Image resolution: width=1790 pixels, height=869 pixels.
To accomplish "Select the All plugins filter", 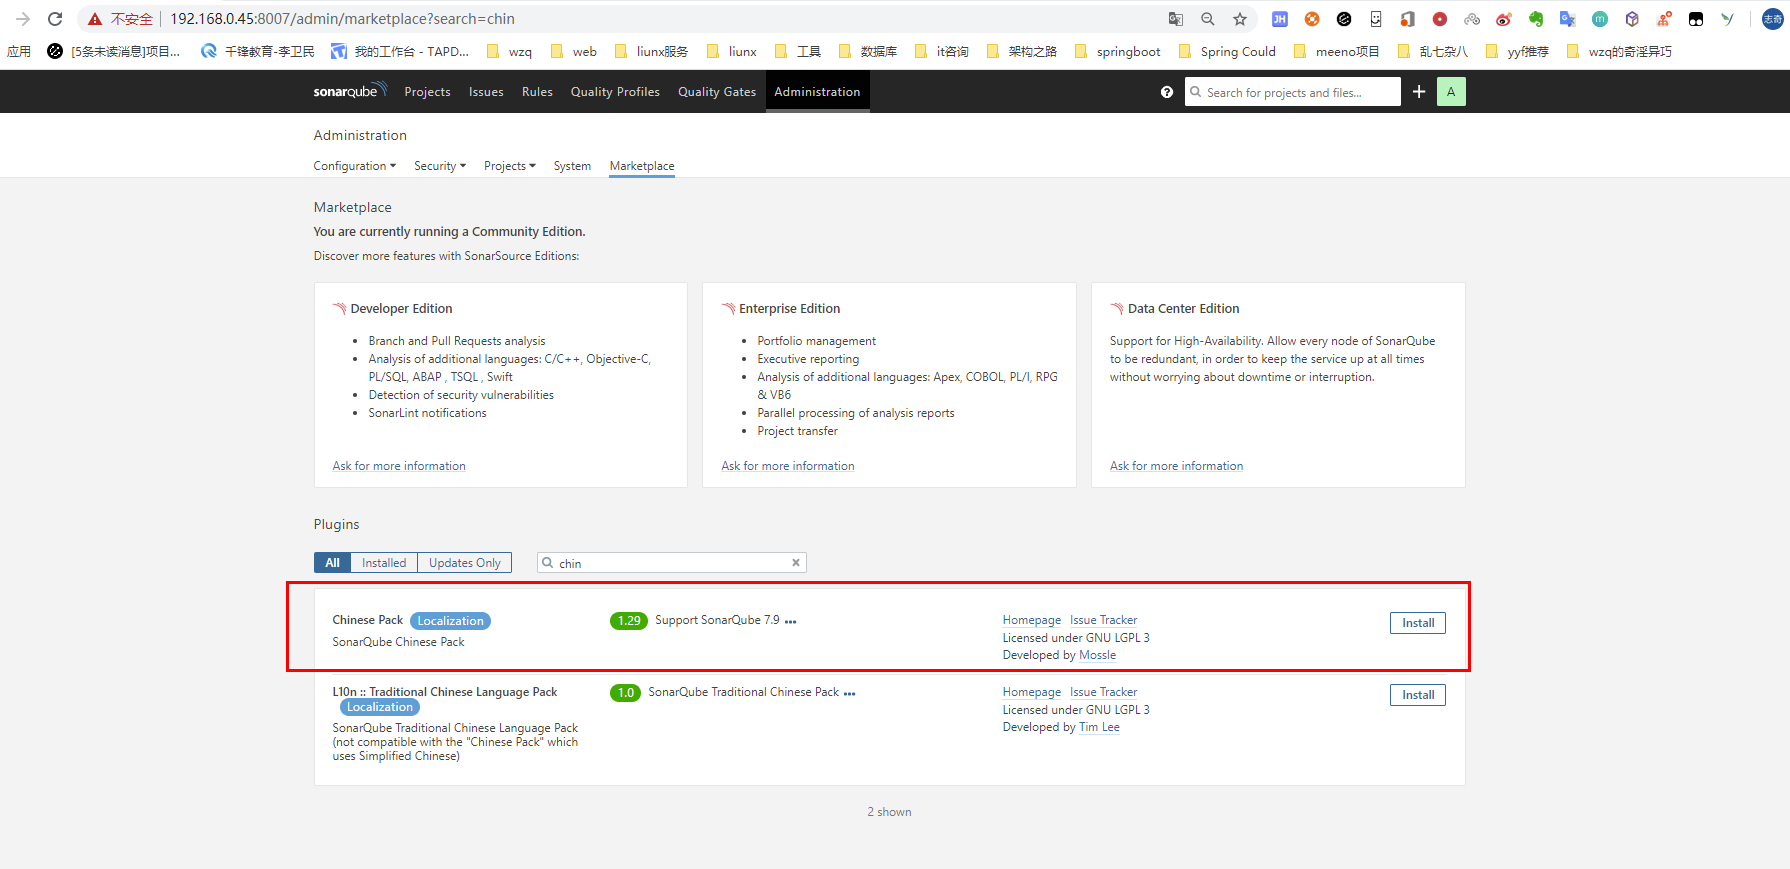I will click(332, 563).
